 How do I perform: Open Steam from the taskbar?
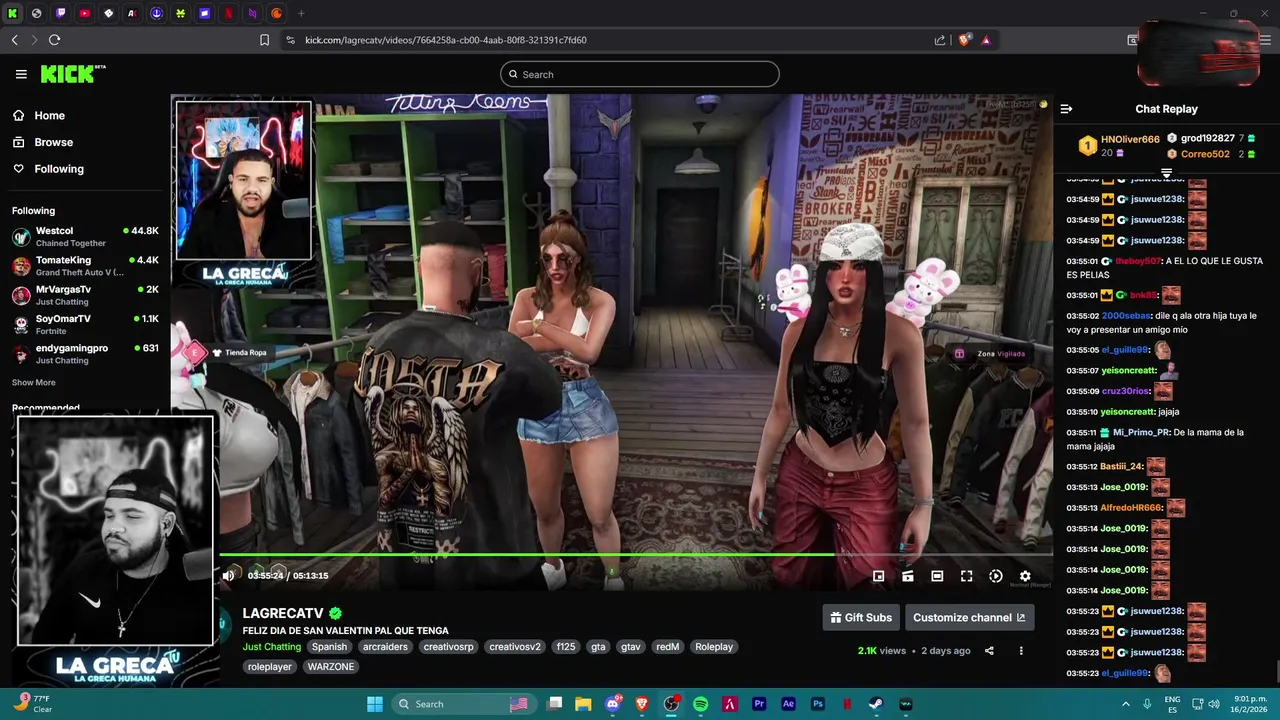click(876, 704)
